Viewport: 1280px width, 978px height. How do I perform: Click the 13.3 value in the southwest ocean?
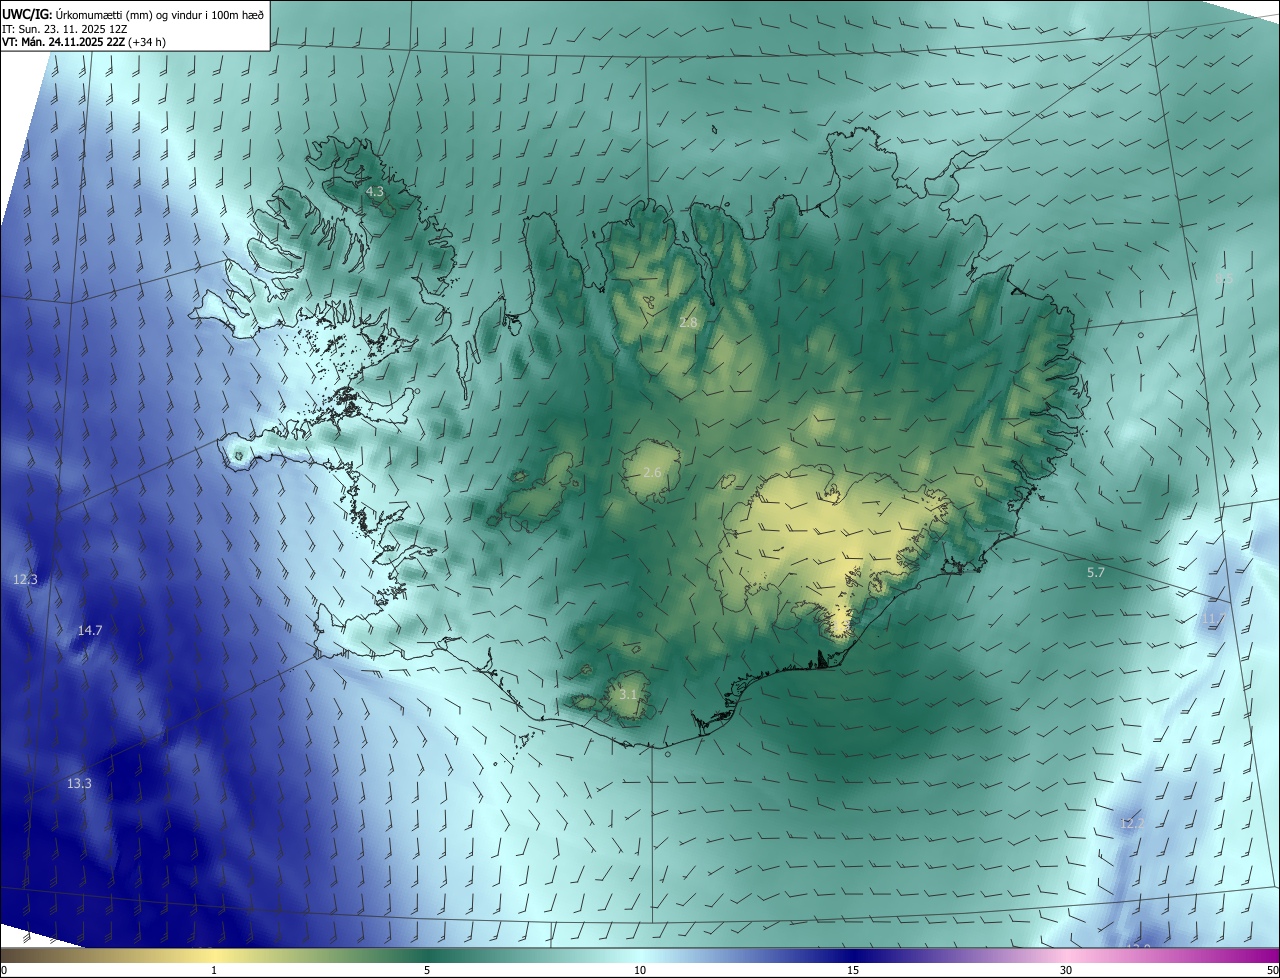tap(79, 784)
